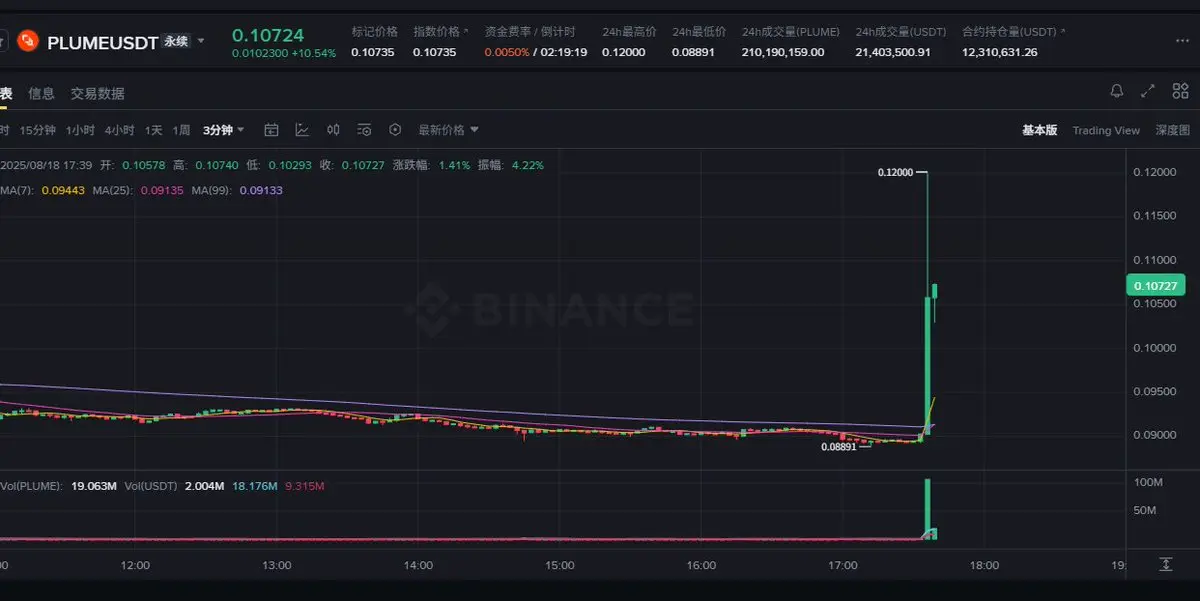
Task: Expand chart to fullscreen with arrows icon
Action: [x=1148, y=91]
